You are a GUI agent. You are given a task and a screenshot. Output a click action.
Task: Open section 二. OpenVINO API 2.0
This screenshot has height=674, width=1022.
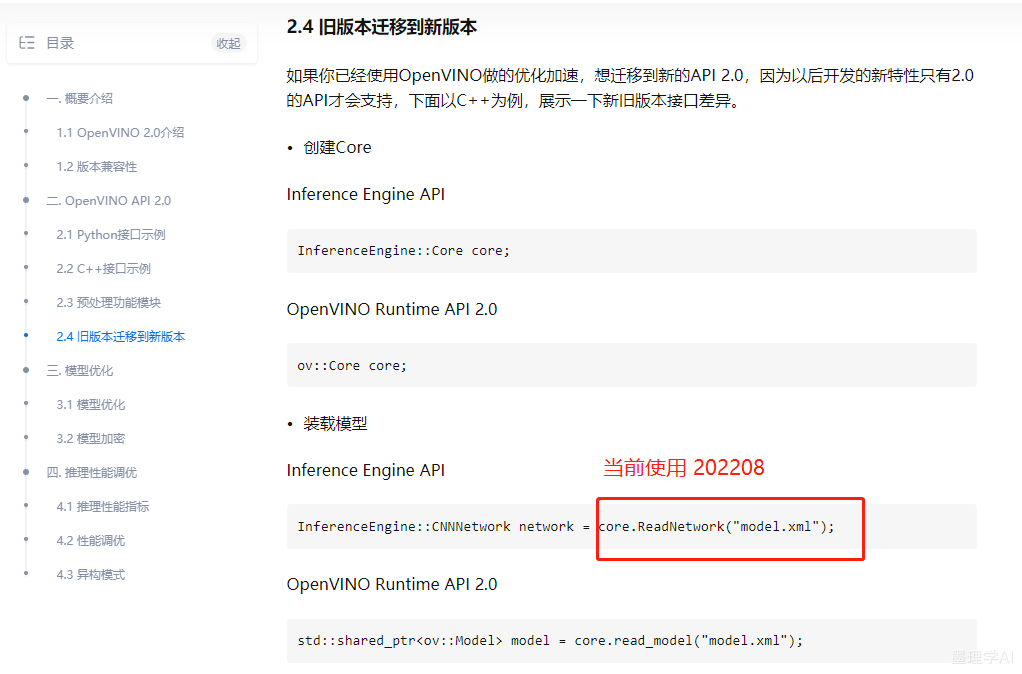(109, 200)
